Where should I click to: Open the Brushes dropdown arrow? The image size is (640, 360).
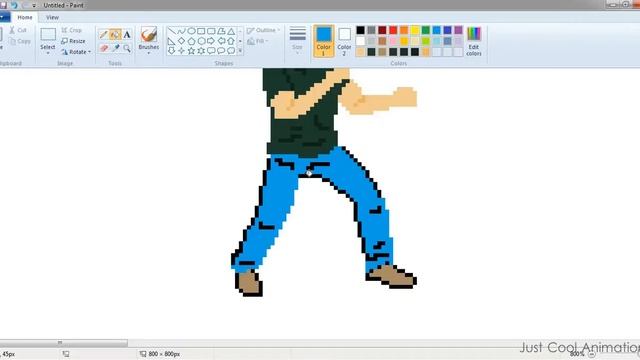point(149,53)
